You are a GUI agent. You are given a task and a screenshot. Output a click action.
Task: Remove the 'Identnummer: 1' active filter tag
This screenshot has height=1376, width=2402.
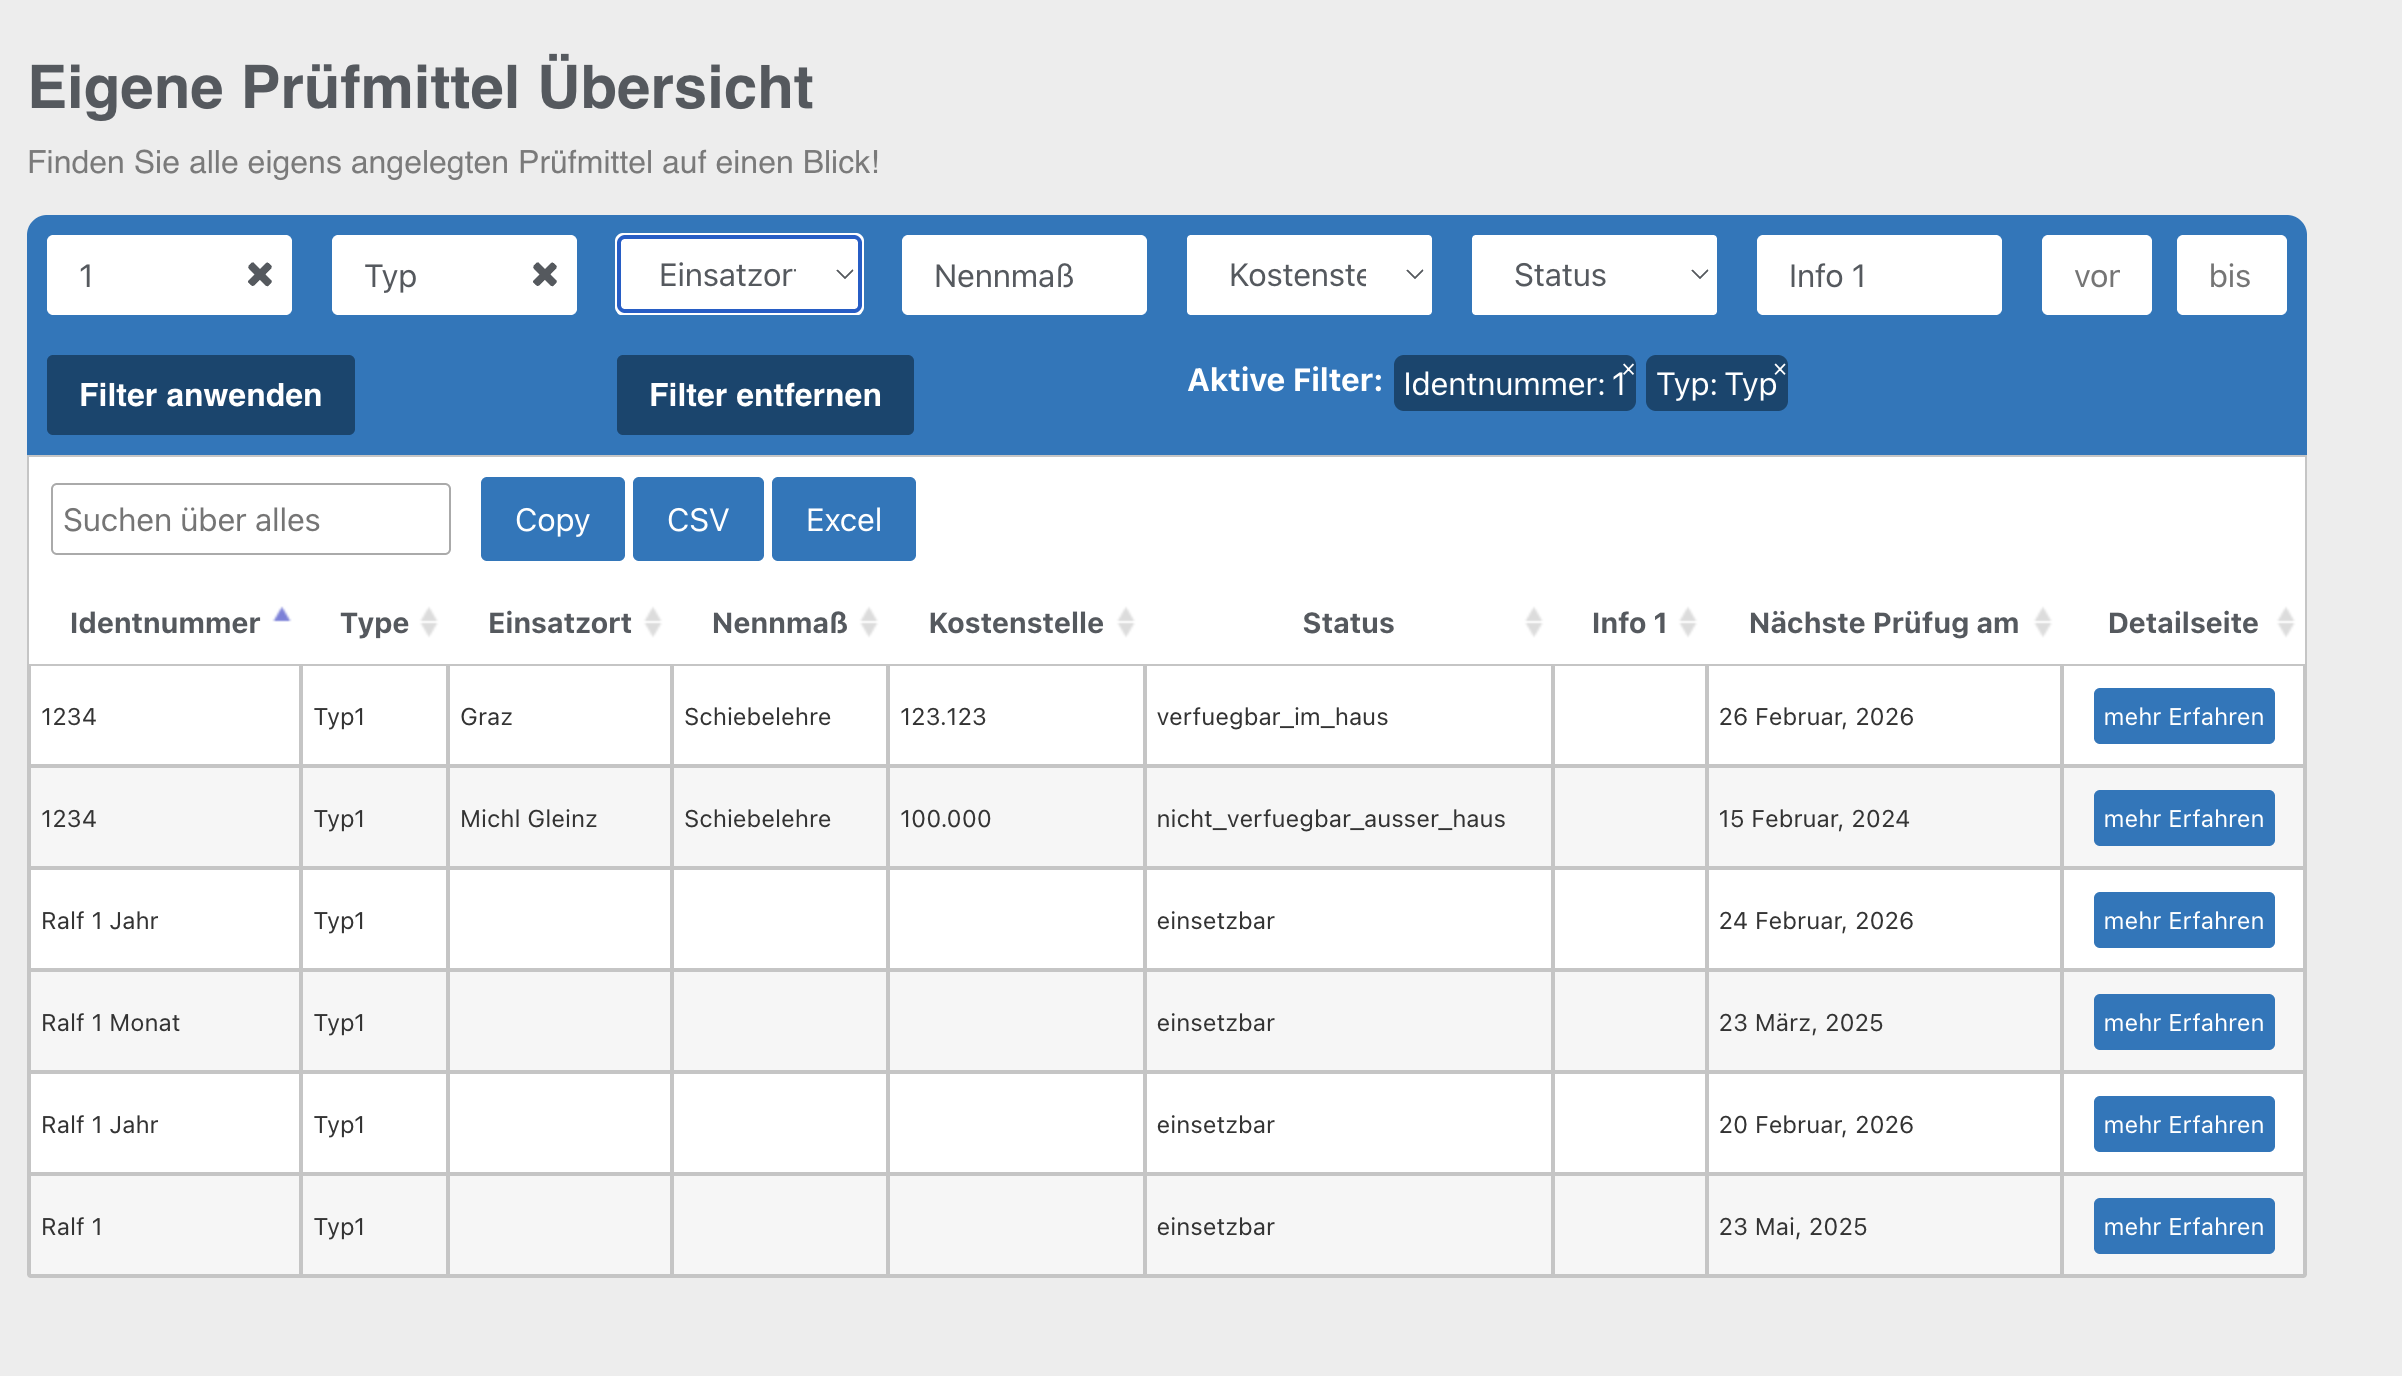point(1628,369)
